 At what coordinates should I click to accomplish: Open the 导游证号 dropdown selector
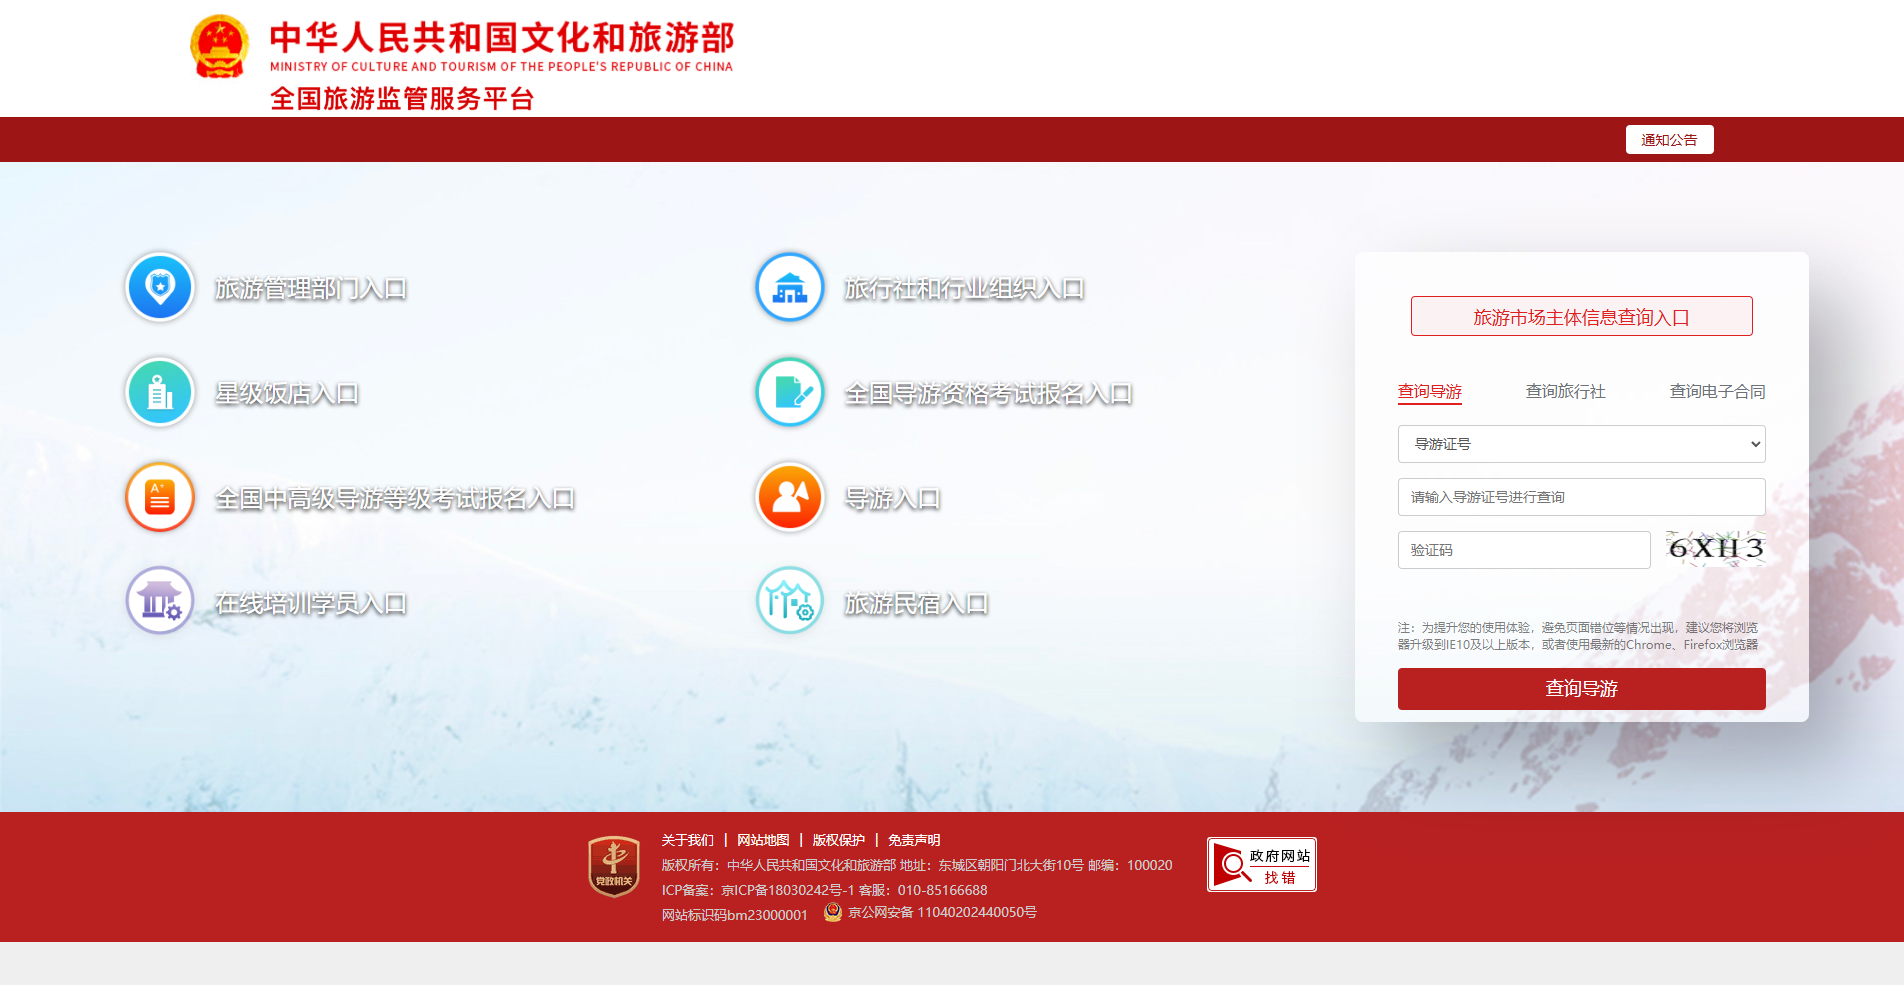click(x=1581, y=444)
